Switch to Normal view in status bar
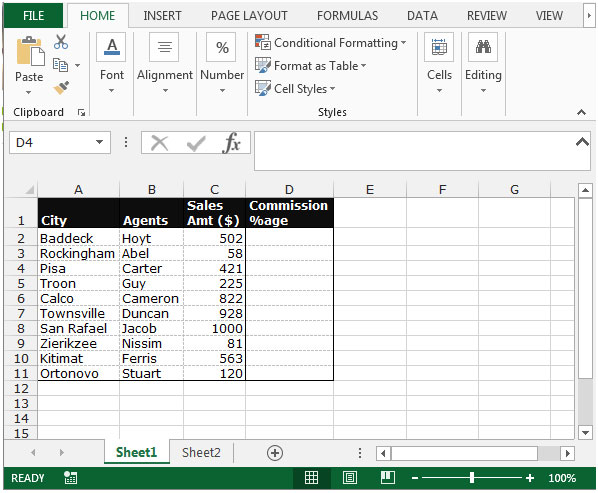 (x=311, y=478)
